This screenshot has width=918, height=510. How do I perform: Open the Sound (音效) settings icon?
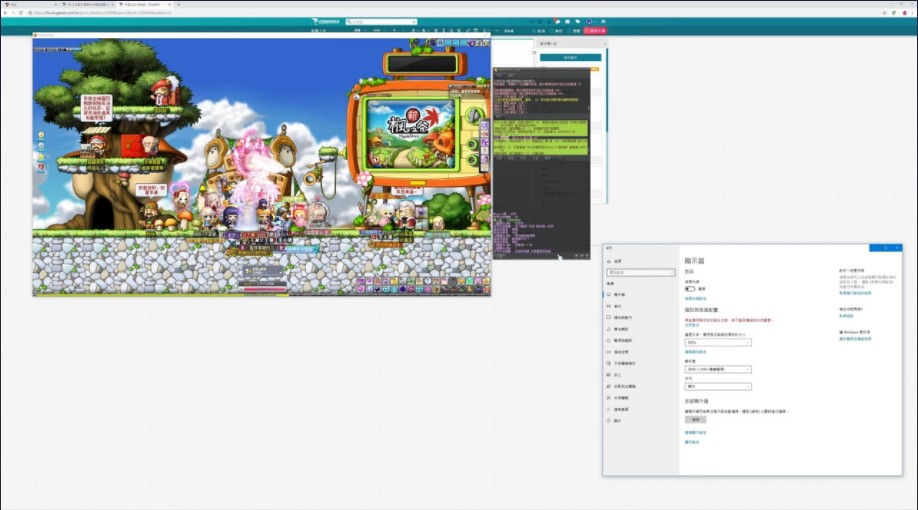click(x=609, y=306)
